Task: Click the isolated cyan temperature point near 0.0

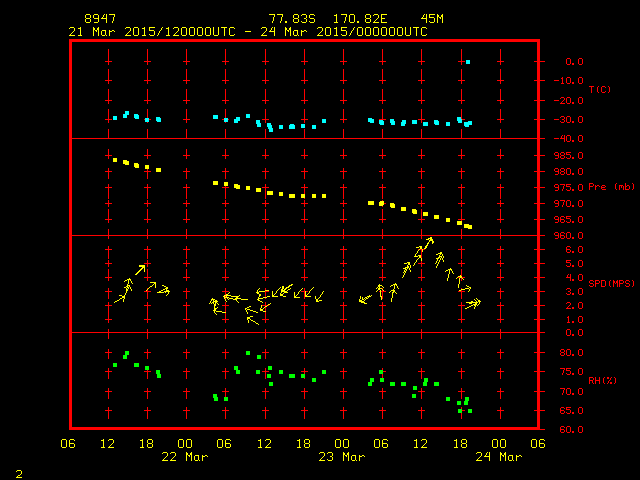Action: [x=468, y=62]
